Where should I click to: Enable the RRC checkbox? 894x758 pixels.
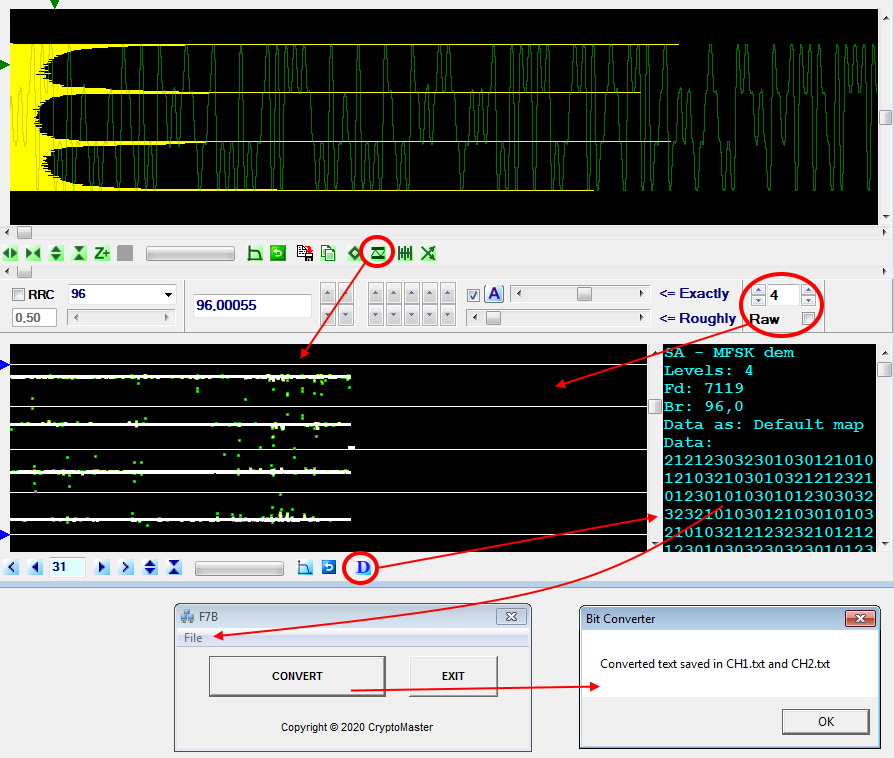click(17, 293)
